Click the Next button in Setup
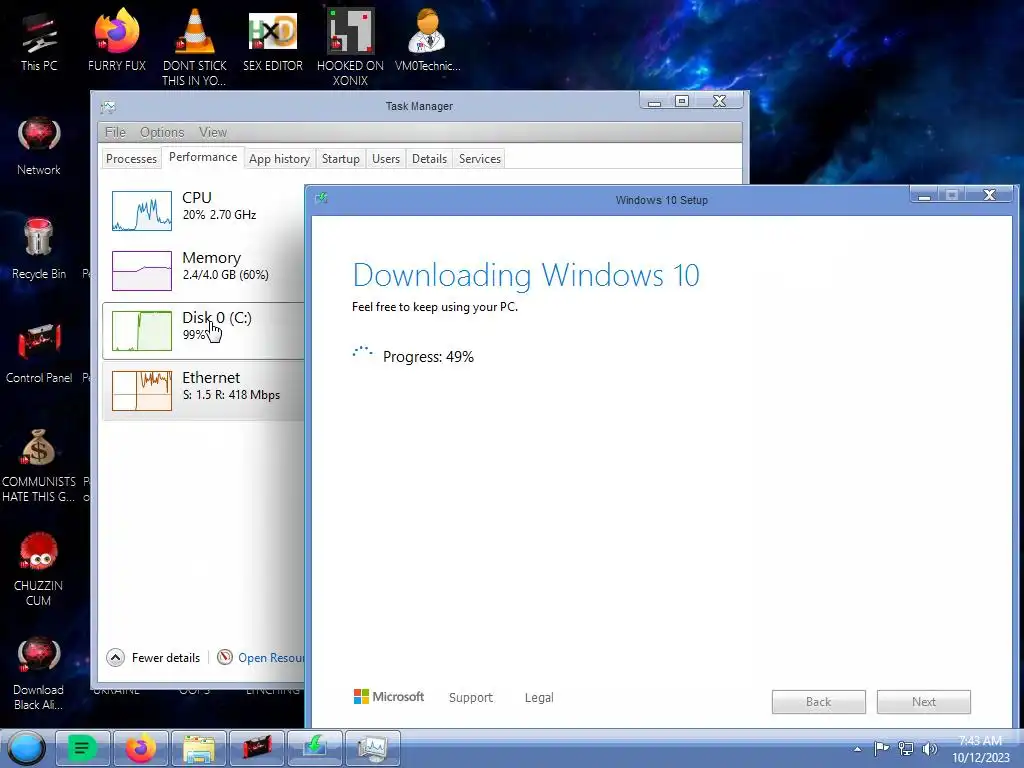Viewport: 1024px width, 768px height. tap(923, 701)
